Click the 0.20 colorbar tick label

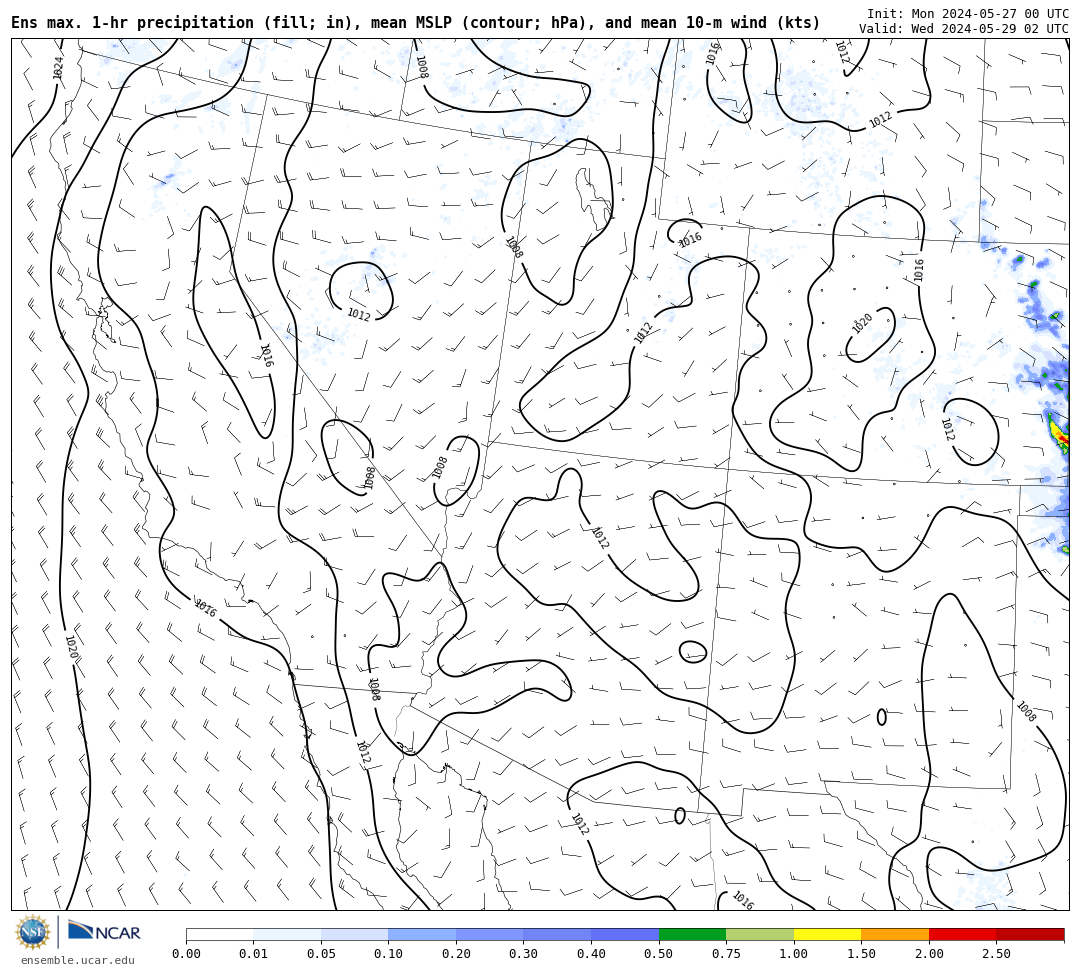pos(456,954)
